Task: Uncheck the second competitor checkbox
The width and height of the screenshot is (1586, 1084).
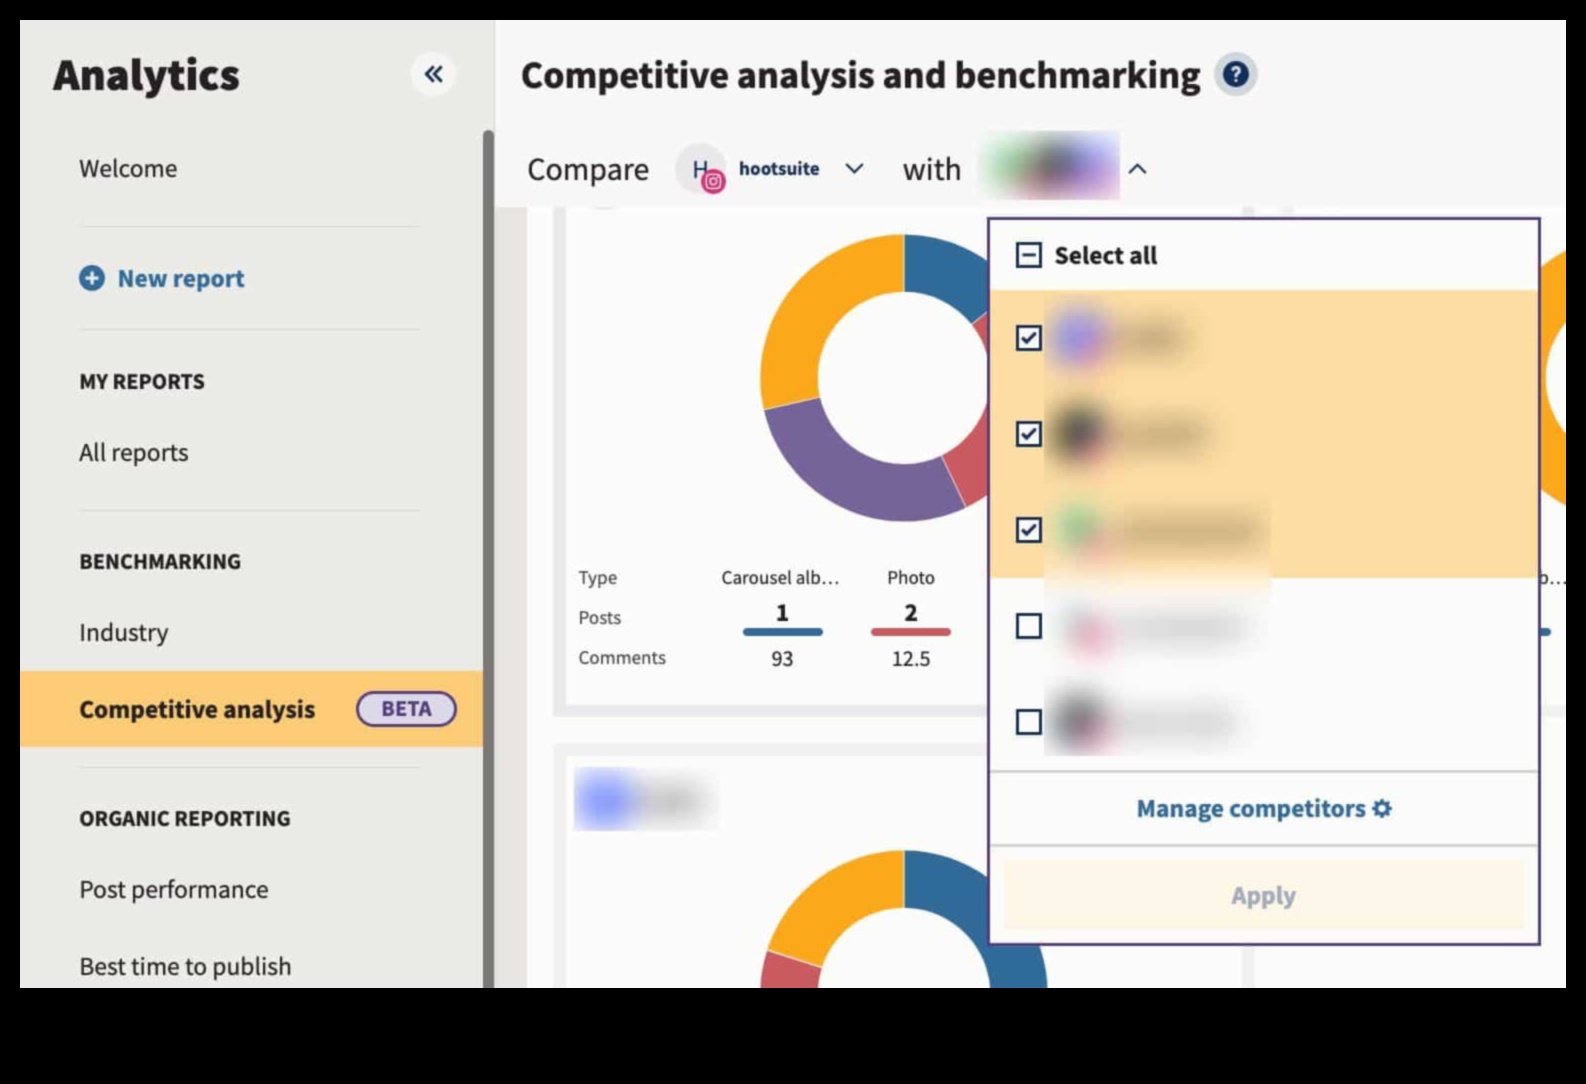Action: (1028, 434)
